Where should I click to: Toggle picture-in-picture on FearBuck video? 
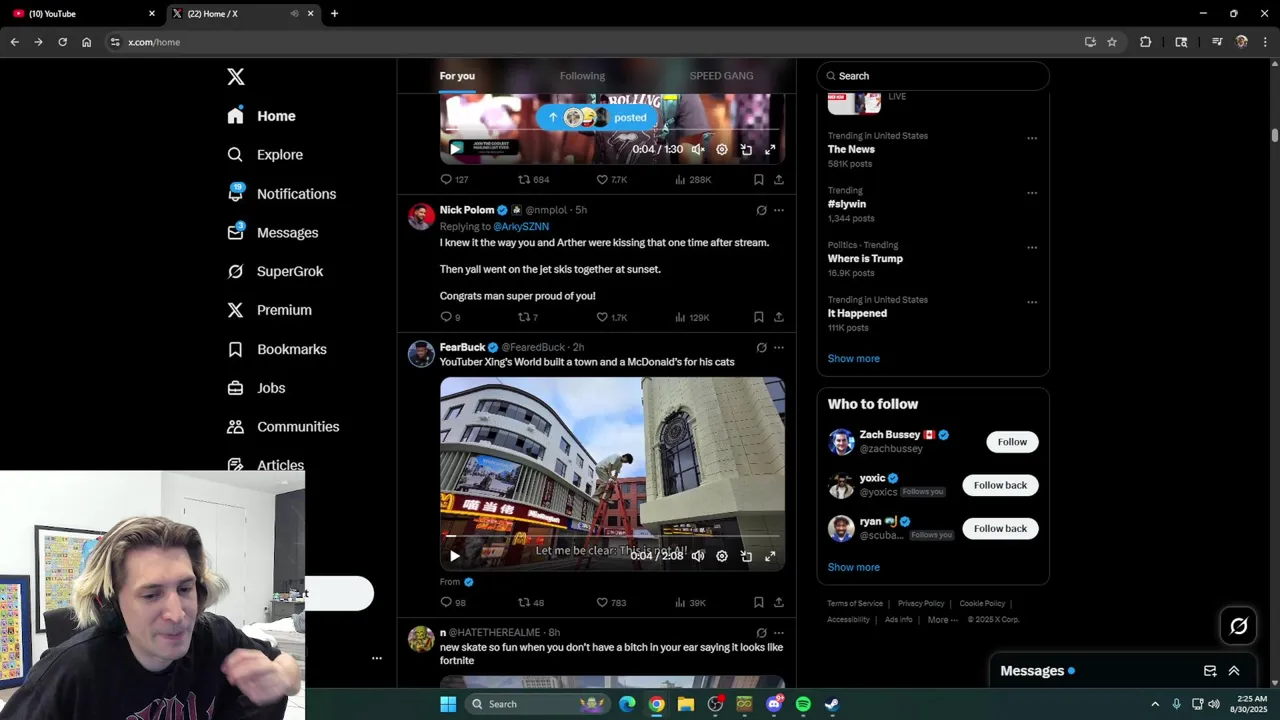746,556
